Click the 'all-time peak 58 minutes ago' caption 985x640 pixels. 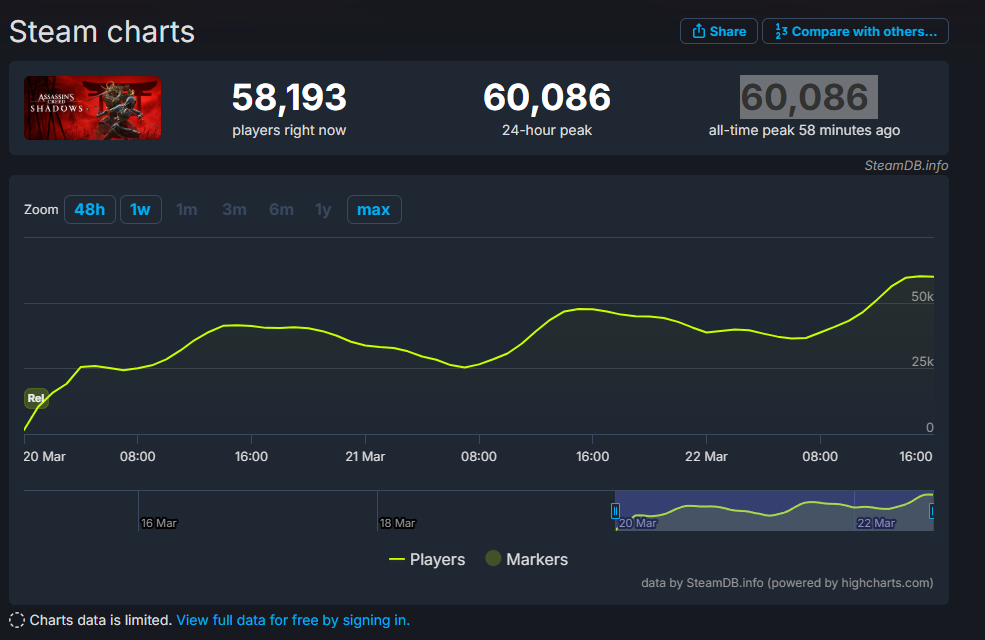(804, 130)
